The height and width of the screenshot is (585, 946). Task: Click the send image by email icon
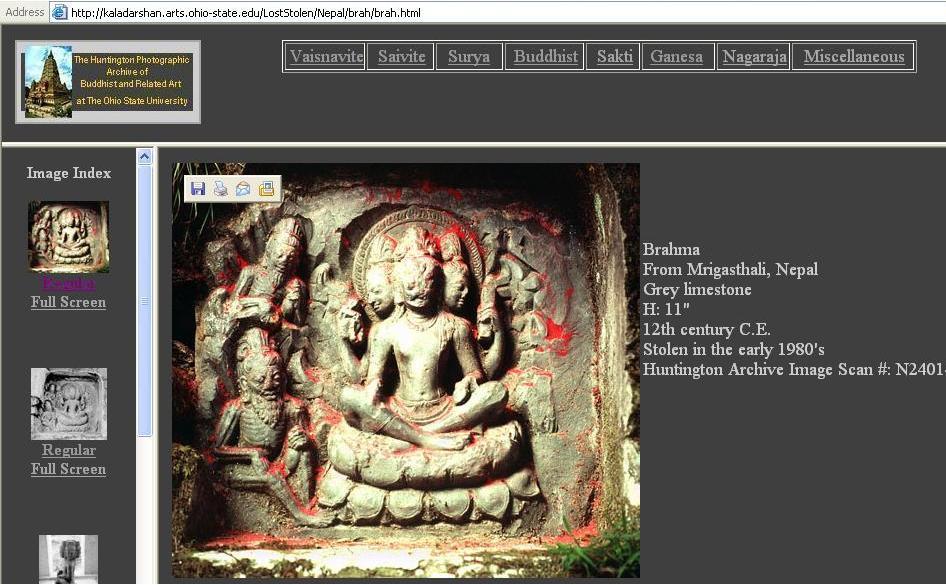pyautogui.click(x=243, y=189)
